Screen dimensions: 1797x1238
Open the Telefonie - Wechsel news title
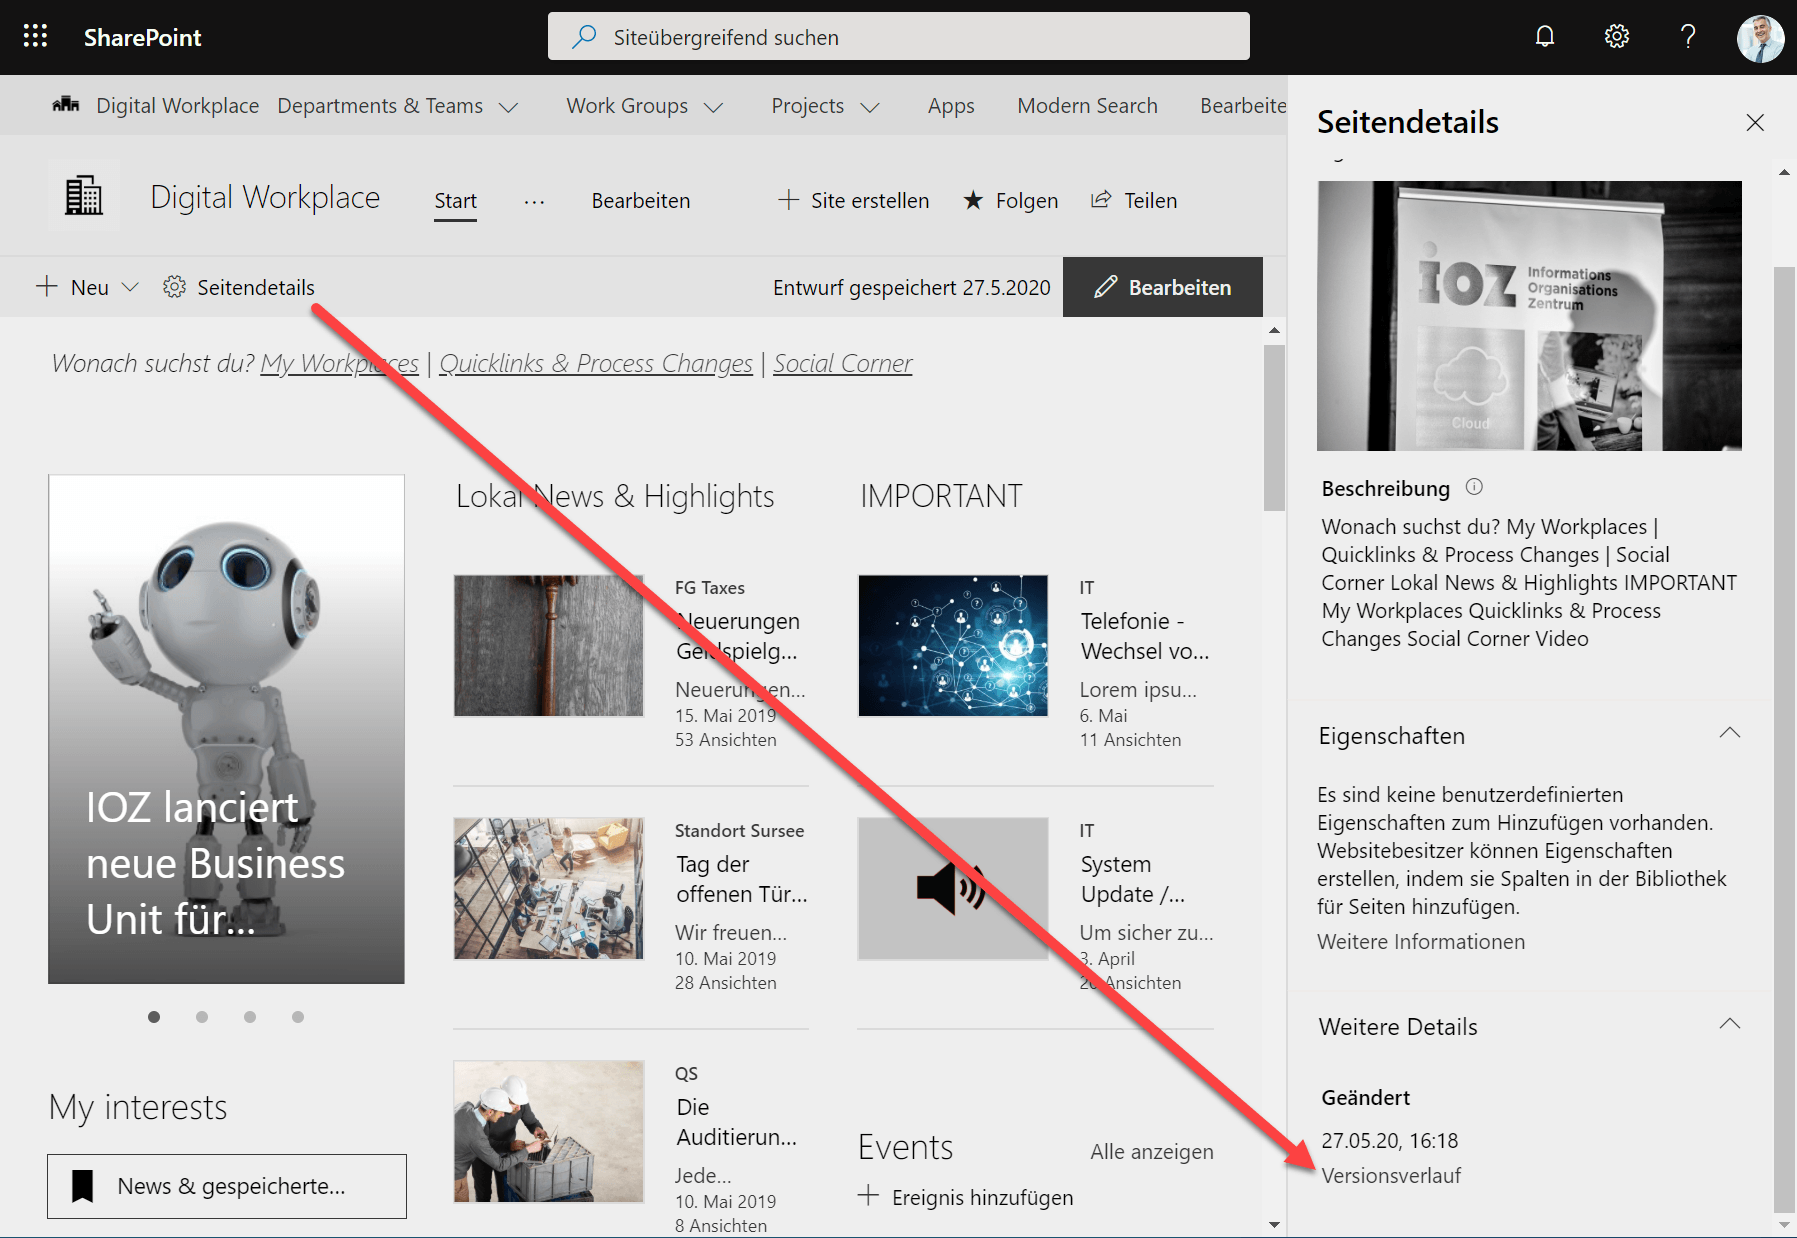click(1145, 636)
